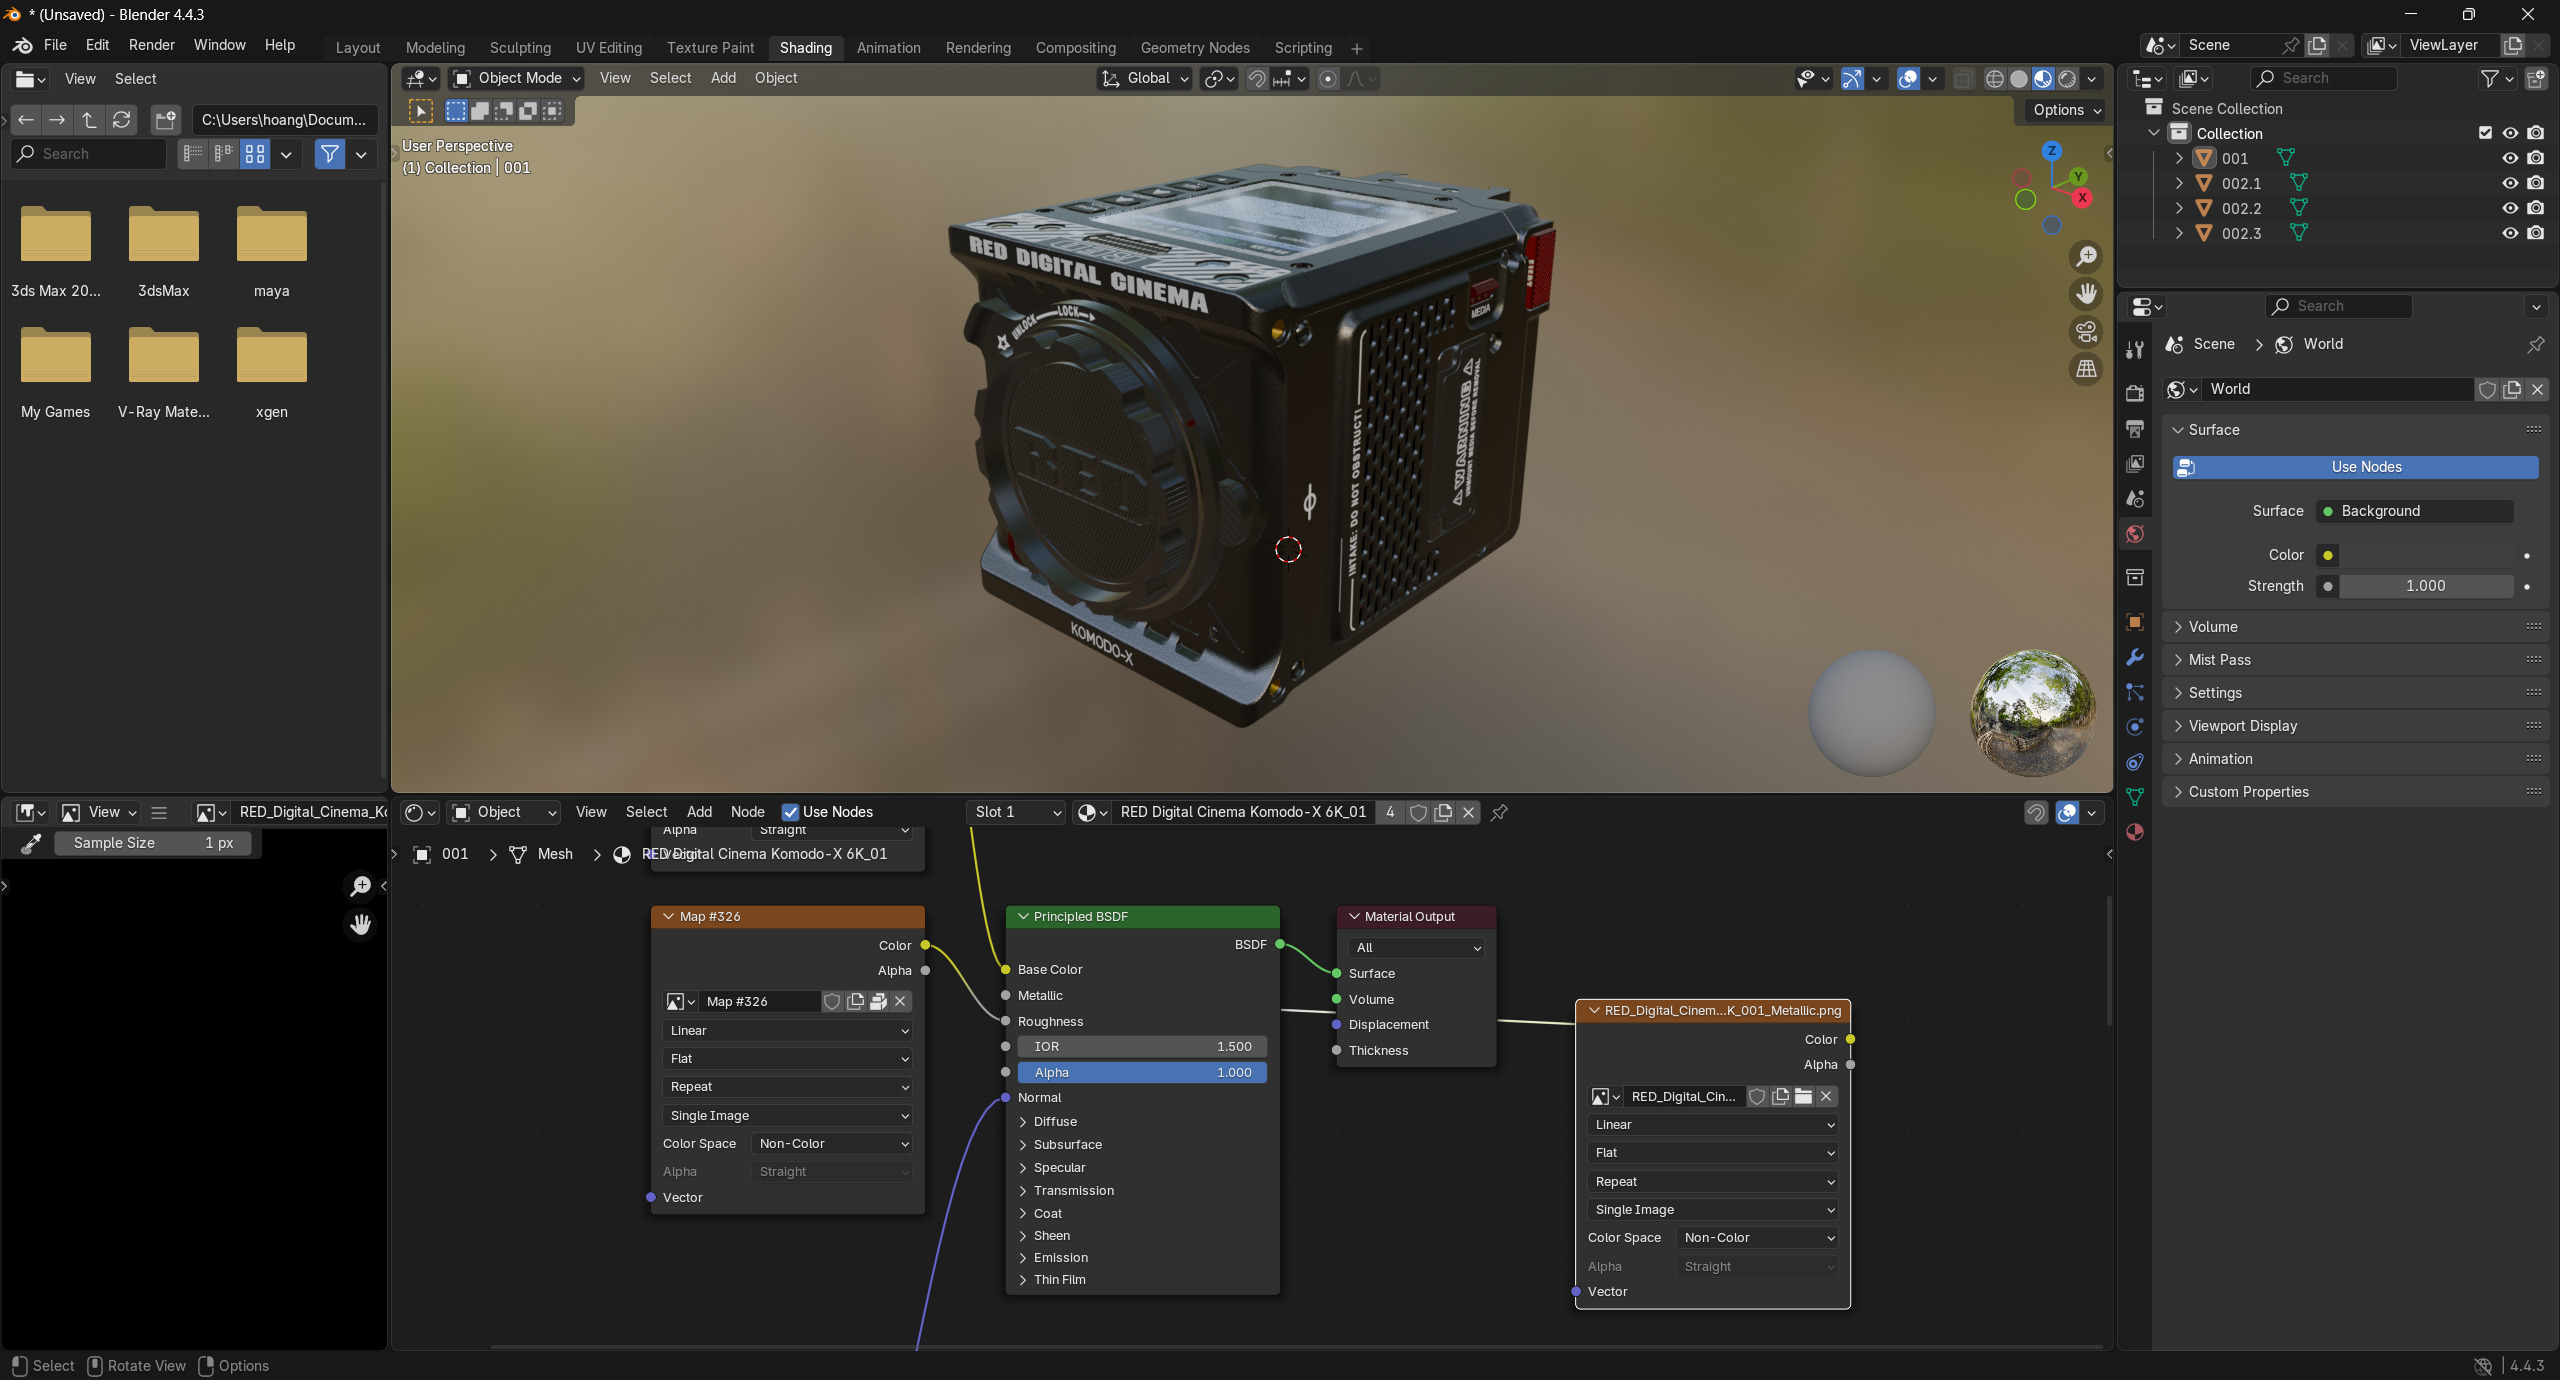
Task: Open the Tool properties tab
Action: tap(2135, 349)
